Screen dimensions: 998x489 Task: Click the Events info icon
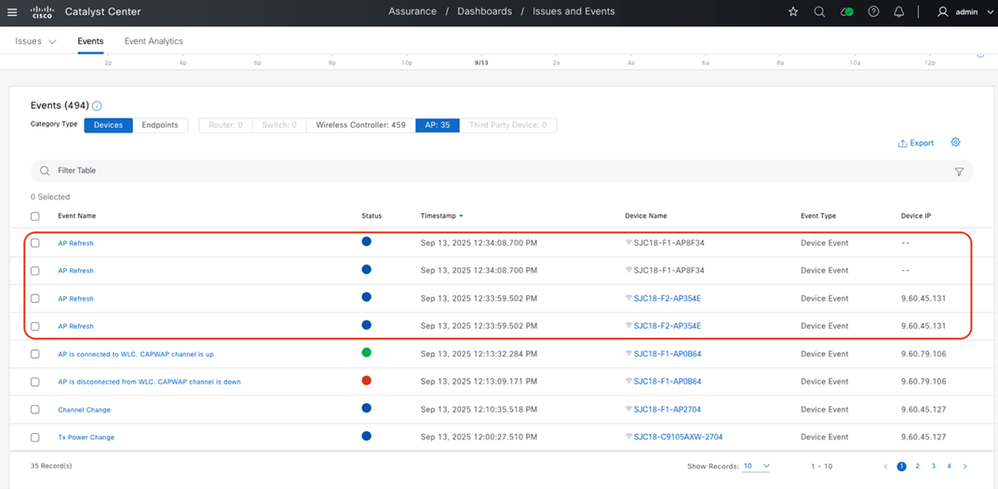coord(97,106)
